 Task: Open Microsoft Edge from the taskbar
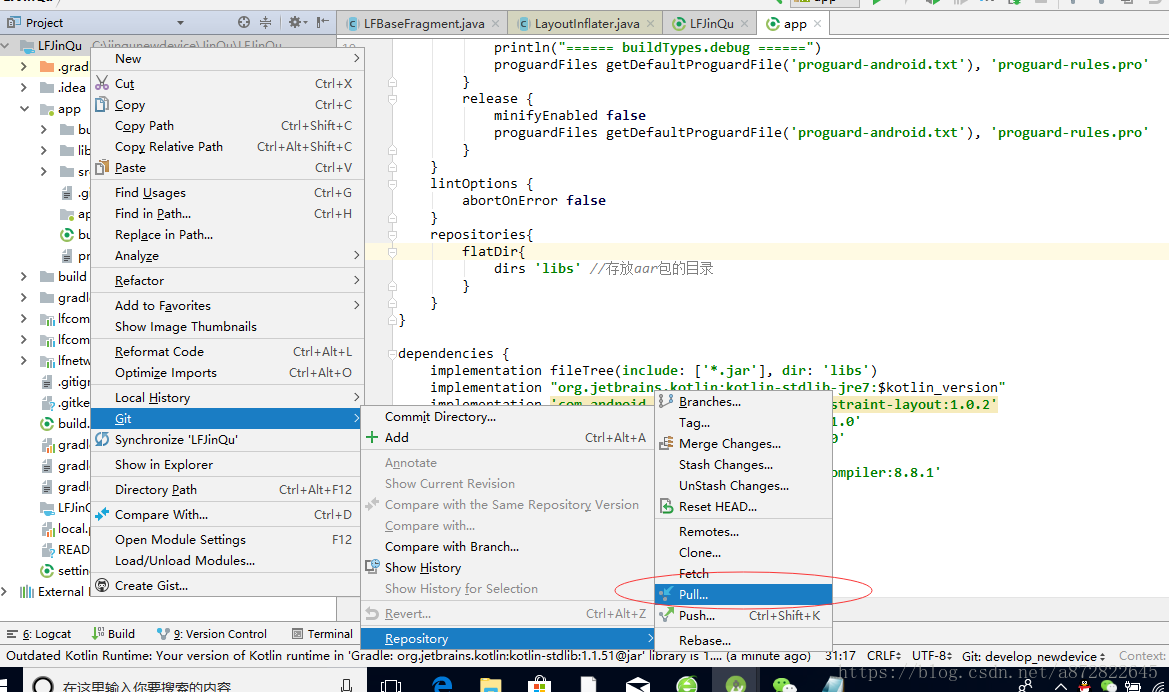(443, 684)
